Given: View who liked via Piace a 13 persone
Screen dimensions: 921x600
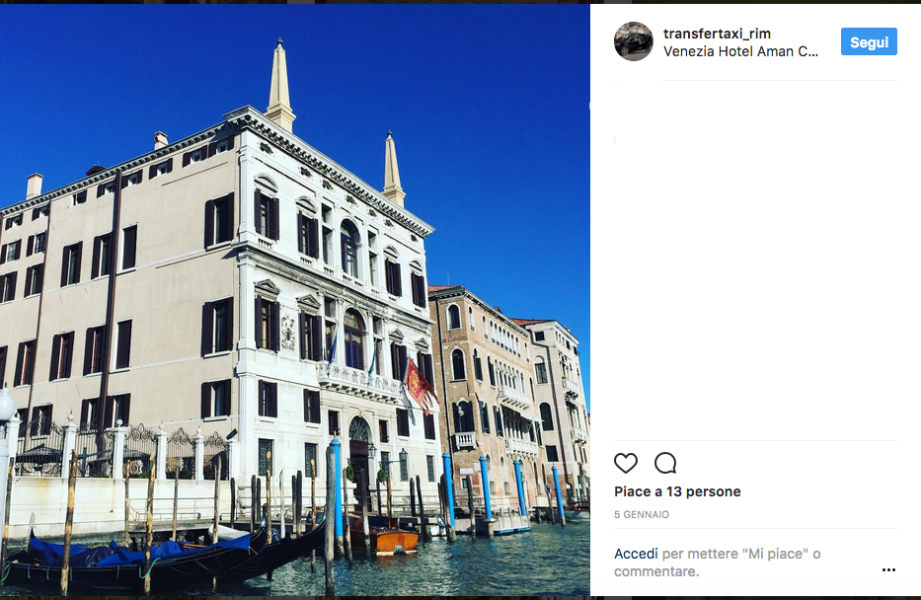Looking at the screenshot, I should tap(677, 491).
